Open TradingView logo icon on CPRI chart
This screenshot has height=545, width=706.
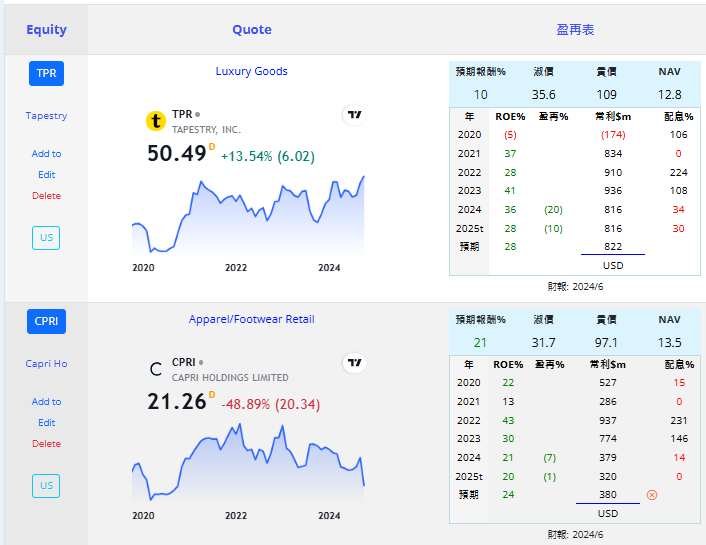354,363
